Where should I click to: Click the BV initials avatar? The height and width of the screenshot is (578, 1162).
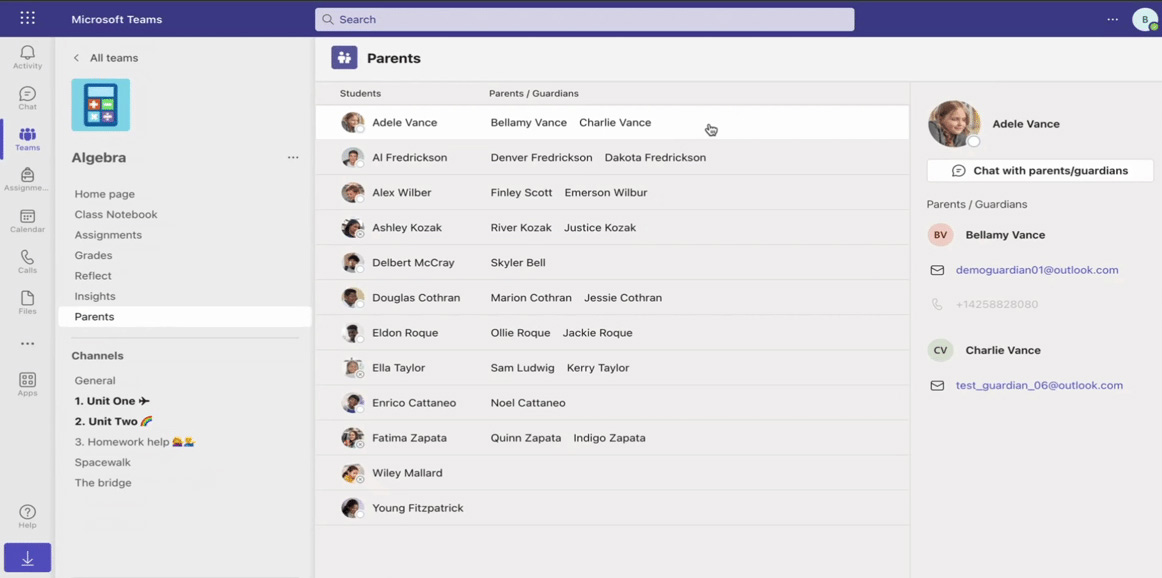[940, 235]
